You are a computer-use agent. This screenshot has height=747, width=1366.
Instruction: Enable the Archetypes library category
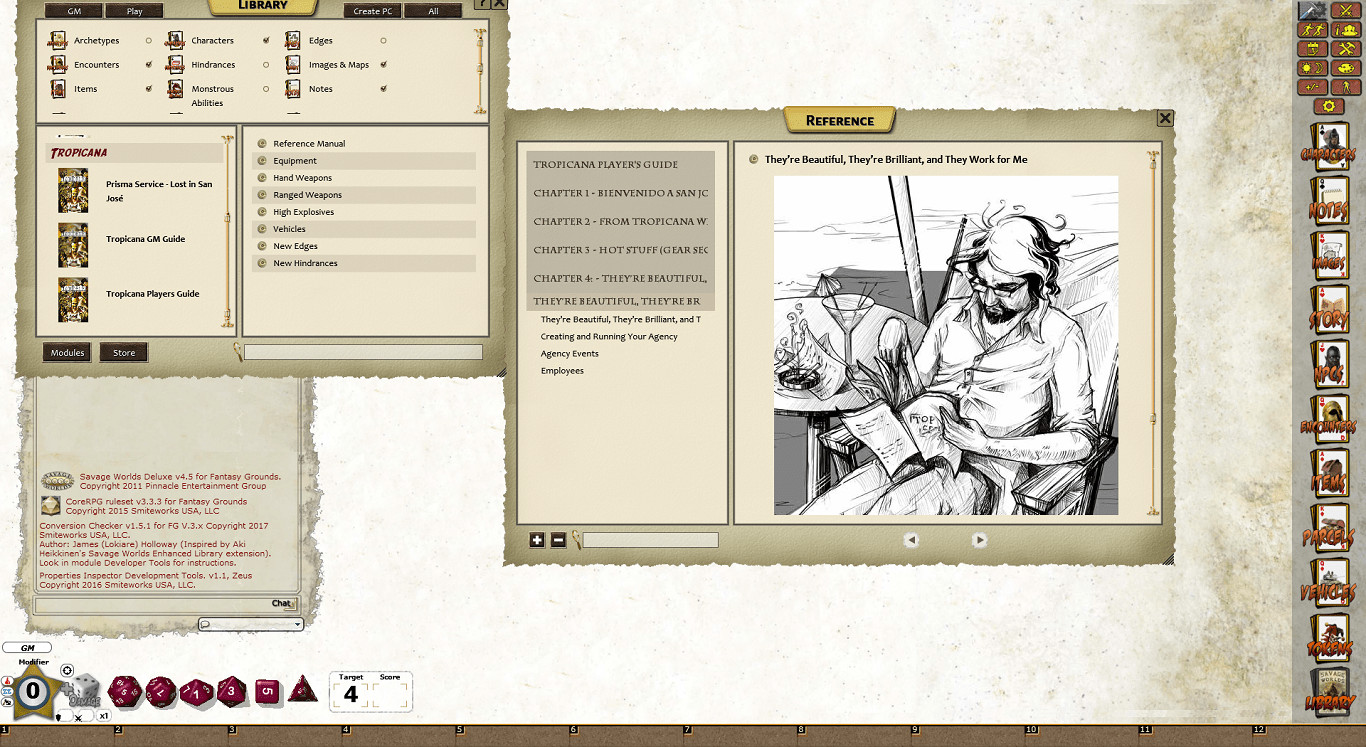tap(149, 41)
